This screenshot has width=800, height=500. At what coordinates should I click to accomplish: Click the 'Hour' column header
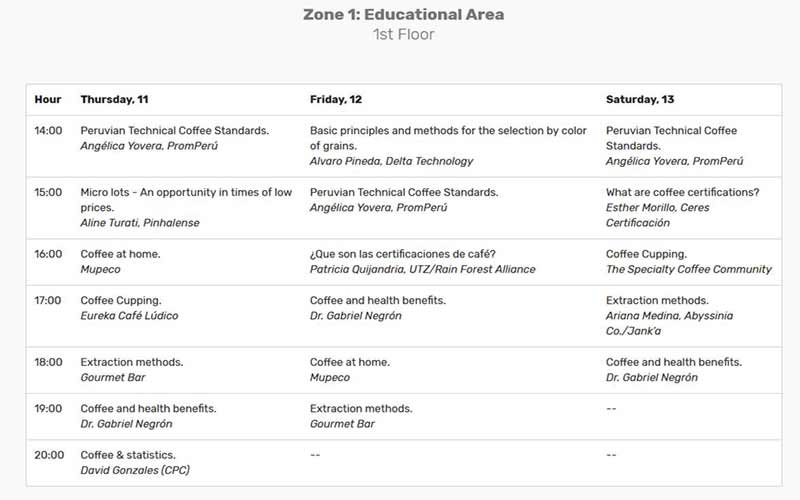coord(48,99)
